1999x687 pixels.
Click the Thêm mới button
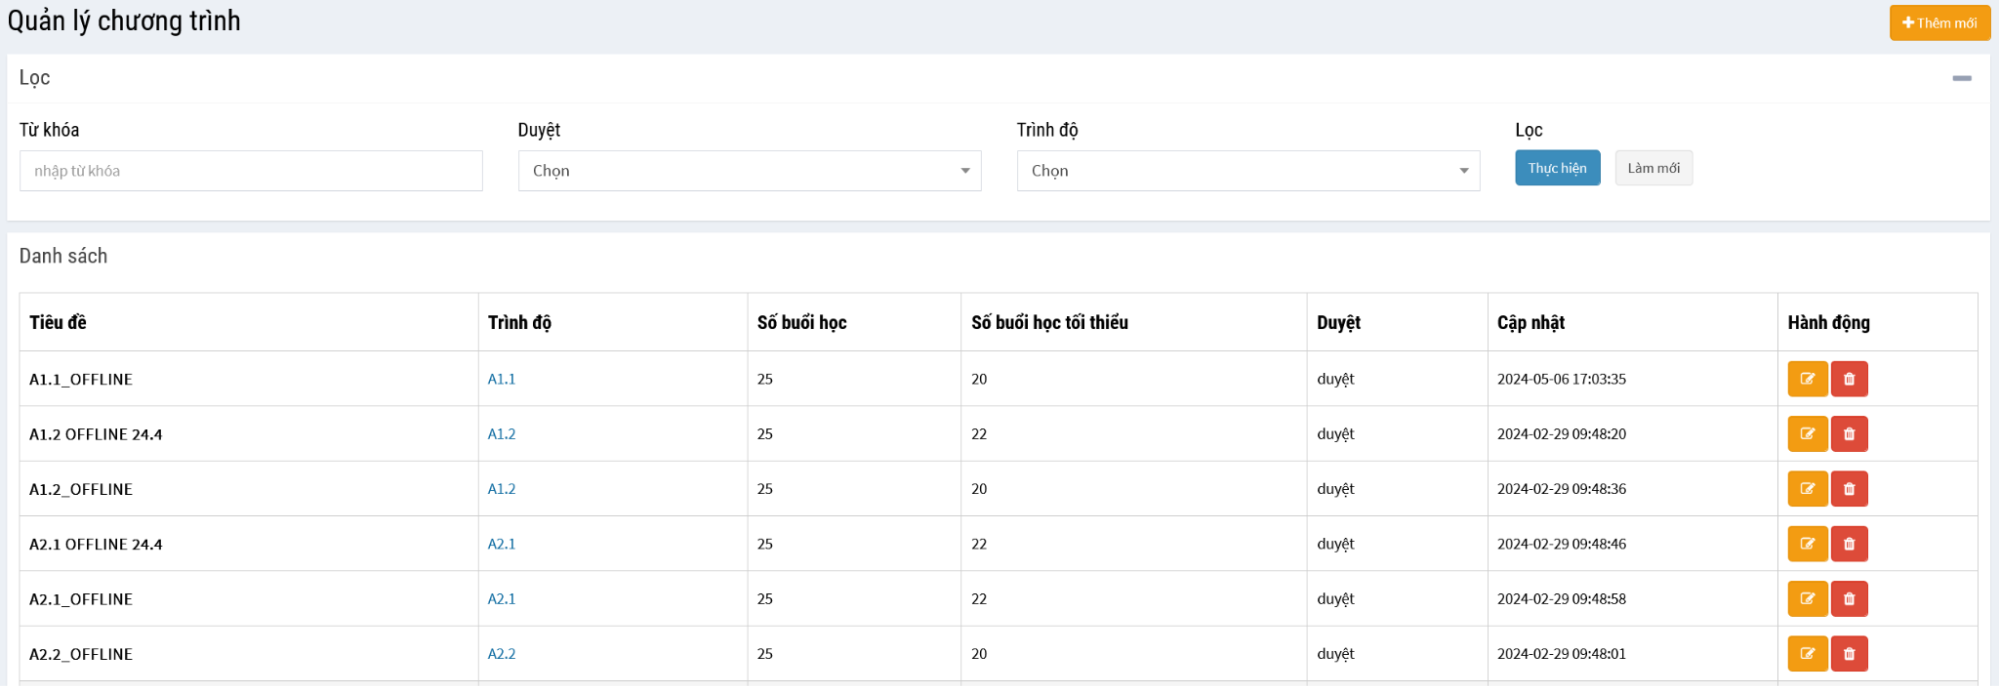coord(1938,23)
